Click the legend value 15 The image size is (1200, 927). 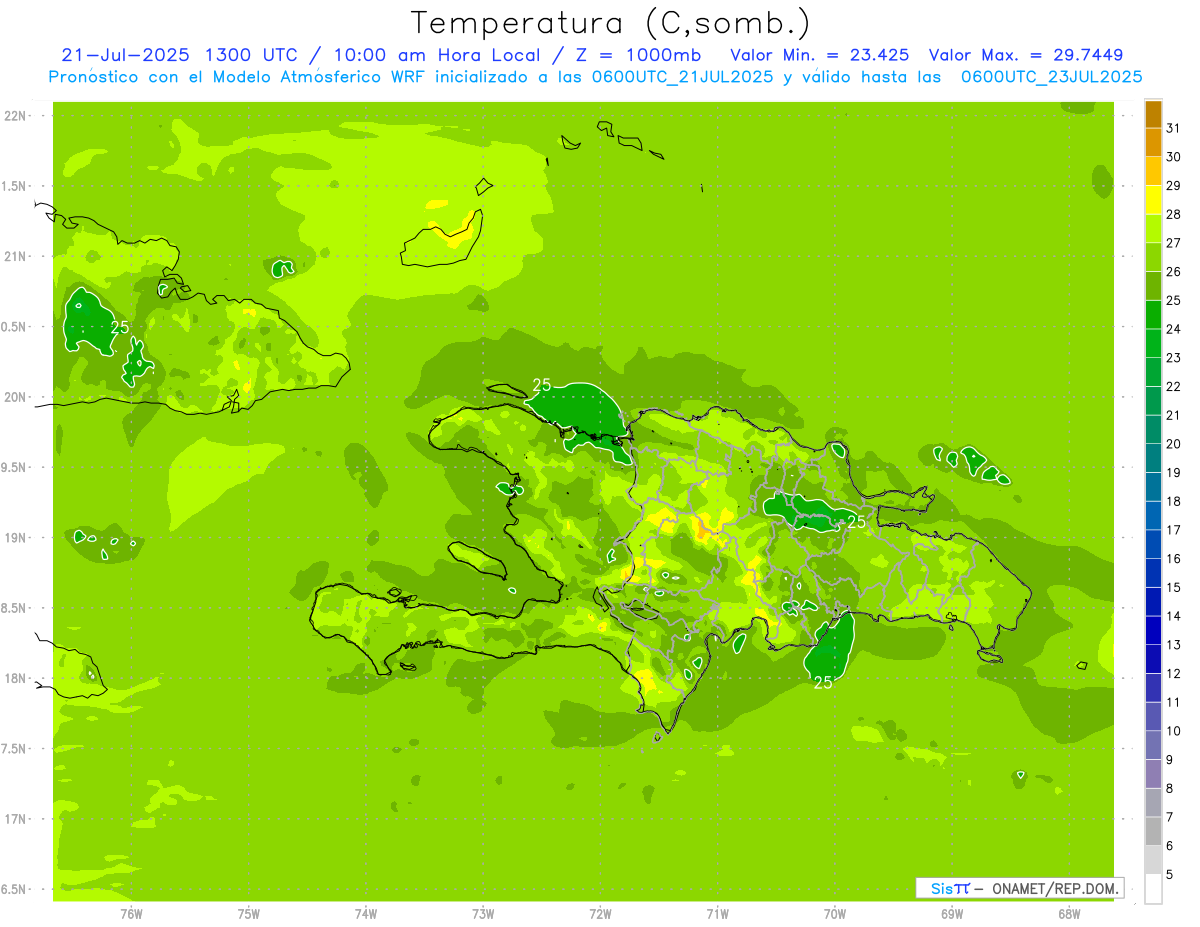1174,587
